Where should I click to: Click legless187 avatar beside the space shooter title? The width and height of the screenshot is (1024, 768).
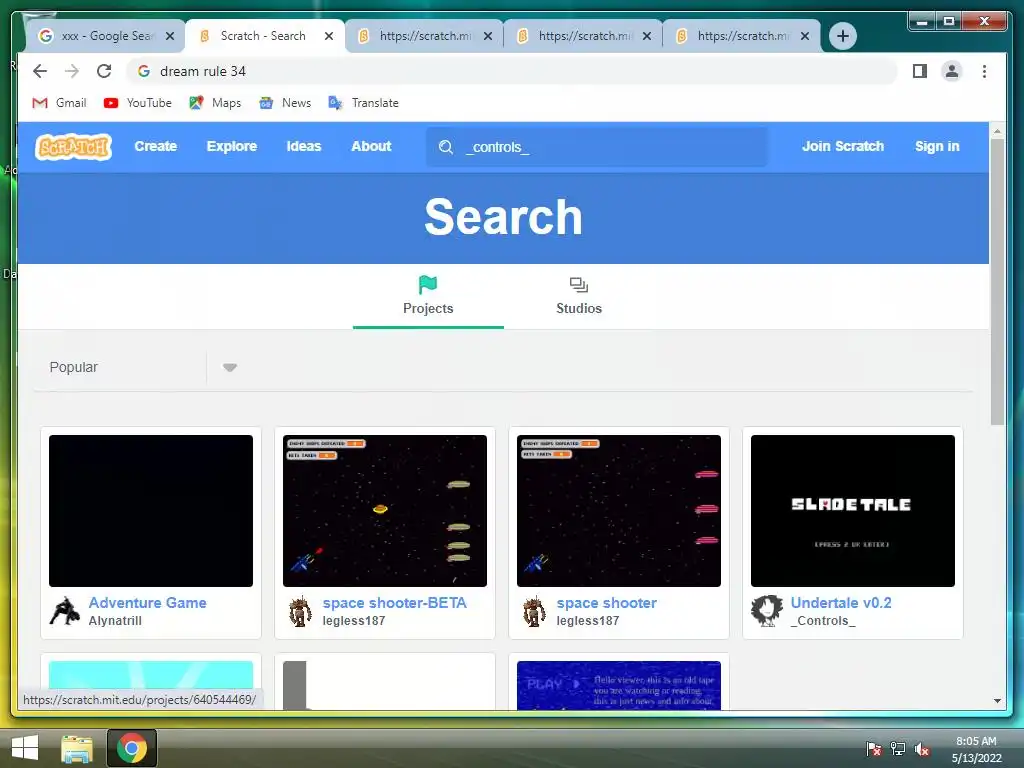[534, 611]
